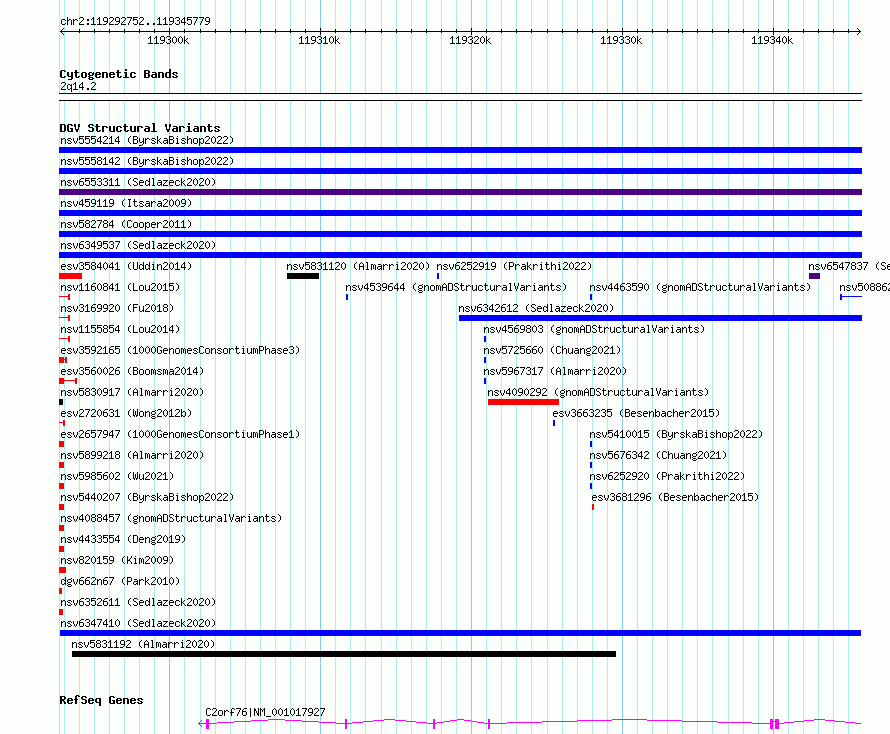The width and height of the screenshot is (890, 734).
Task: Select esv2720631 (Wong2012b) label
Action: click(126, 413)
